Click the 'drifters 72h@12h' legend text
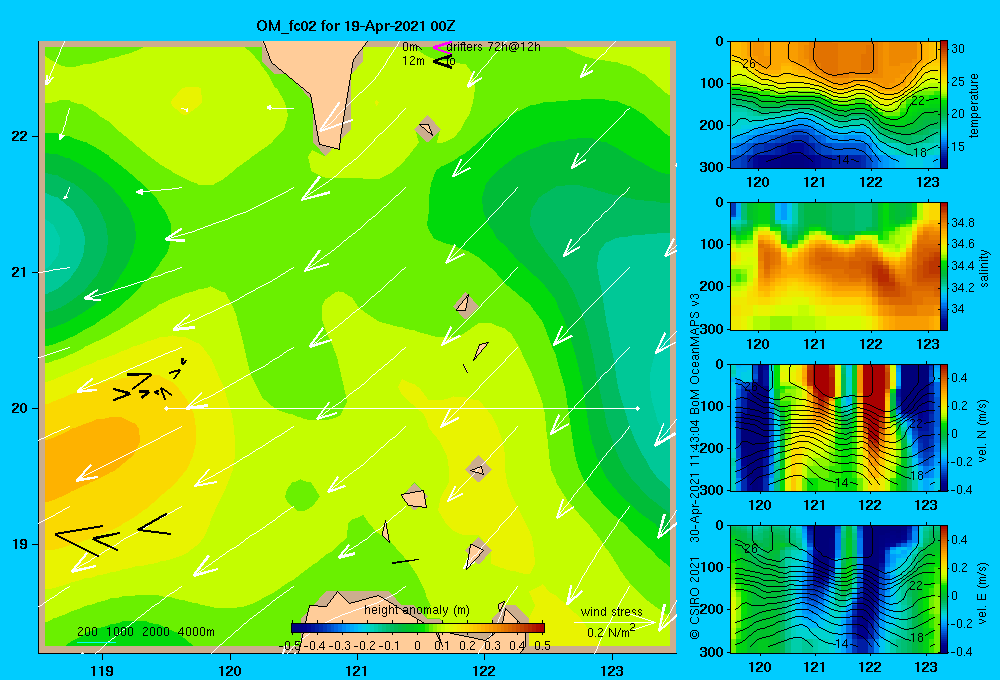Screen dimensions: 1000x680 pos(494,47)
